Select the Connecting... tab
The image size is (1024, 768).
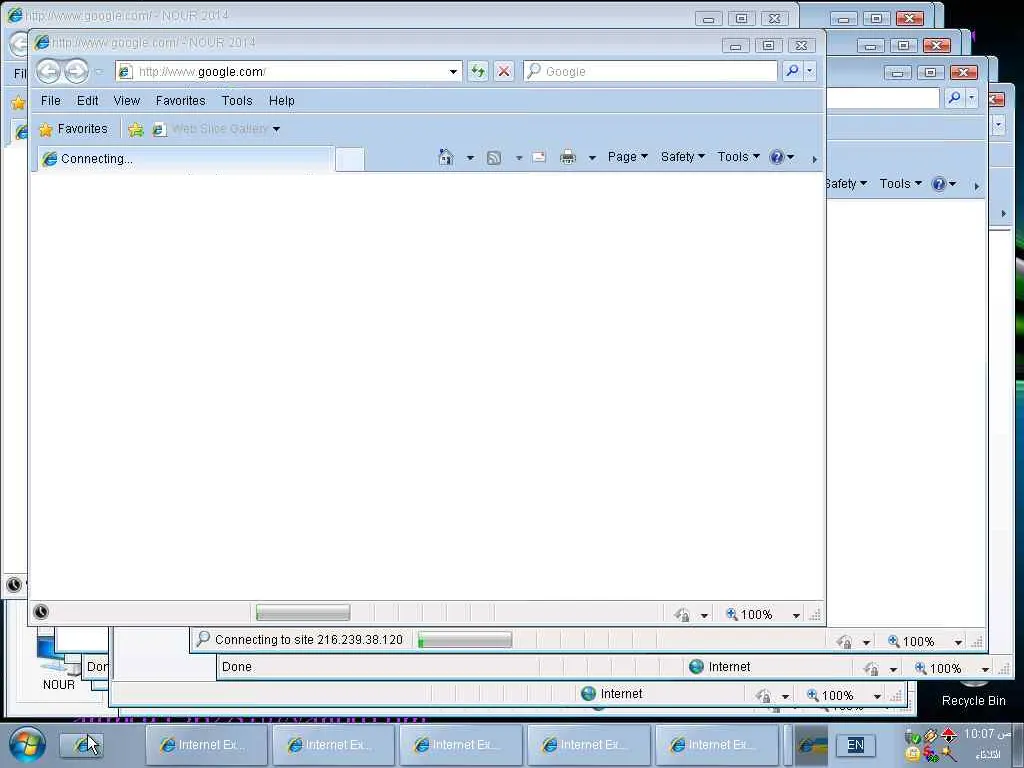click(x=185, y=159)
